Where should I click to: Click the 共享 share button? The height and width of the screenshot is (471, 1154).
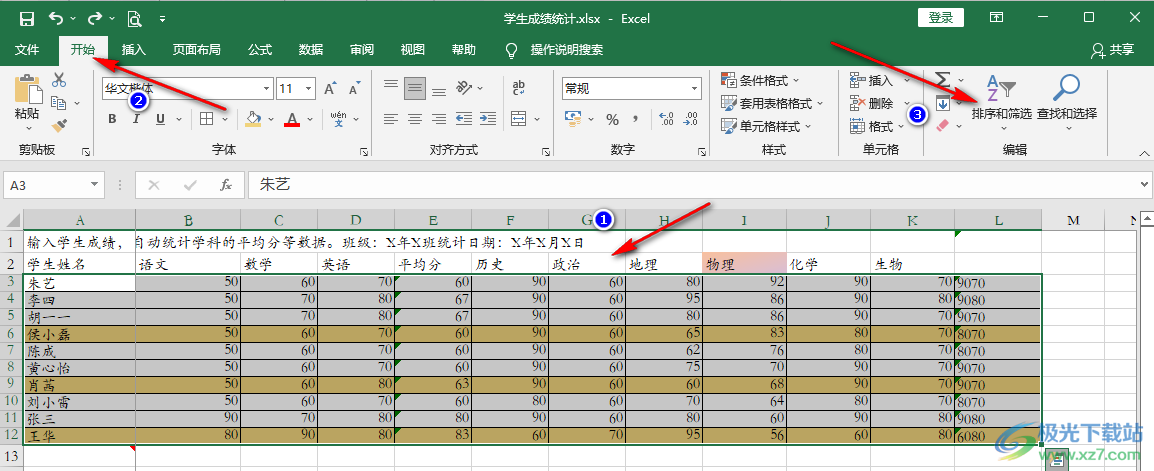point(1113,49)
